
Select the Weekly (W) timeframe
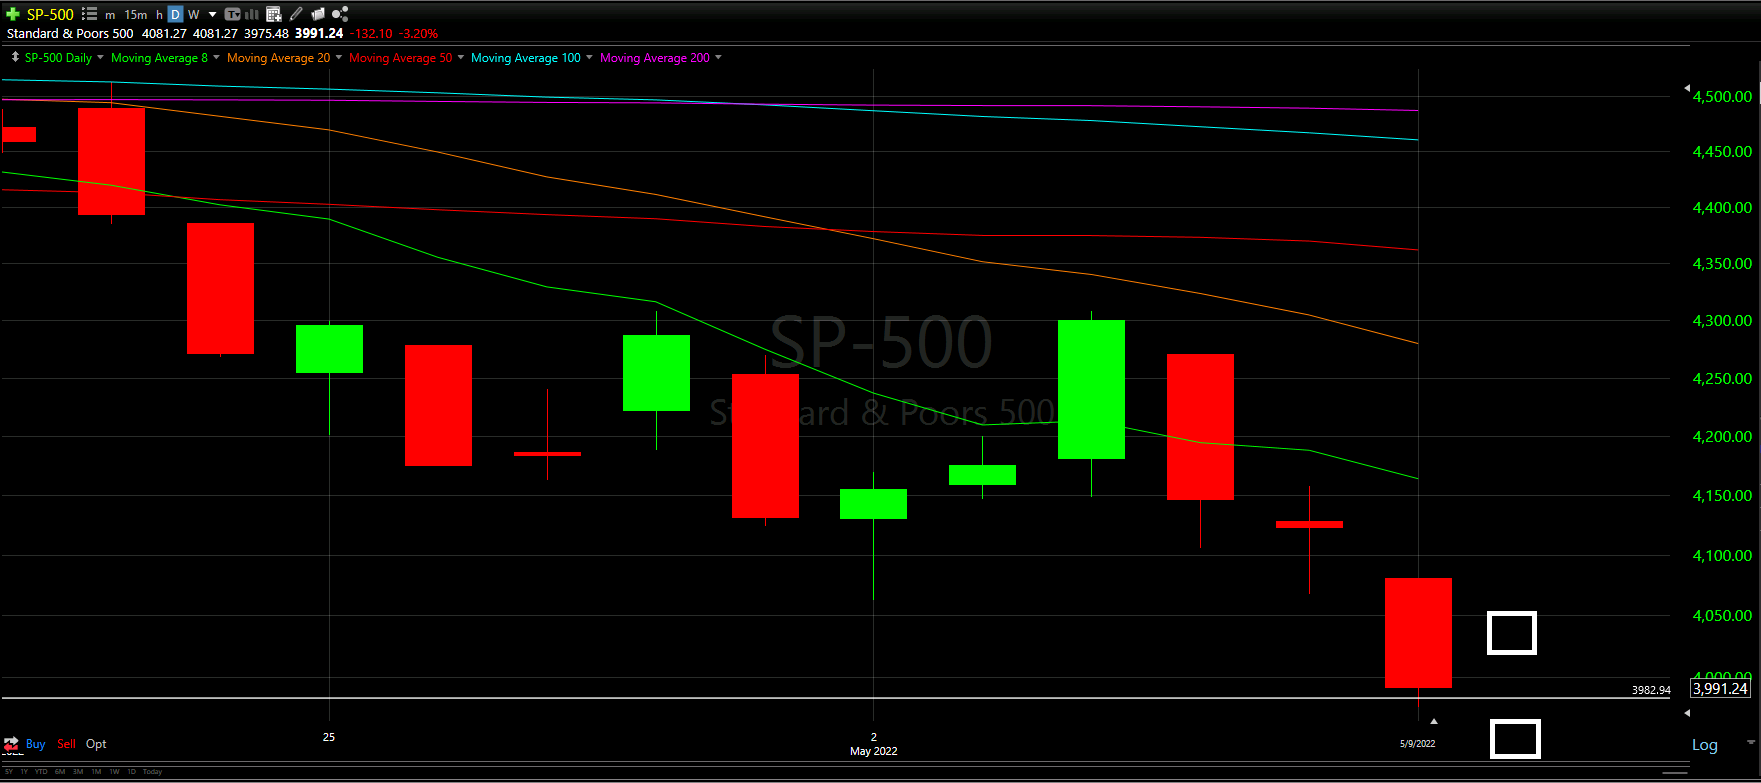194,15
